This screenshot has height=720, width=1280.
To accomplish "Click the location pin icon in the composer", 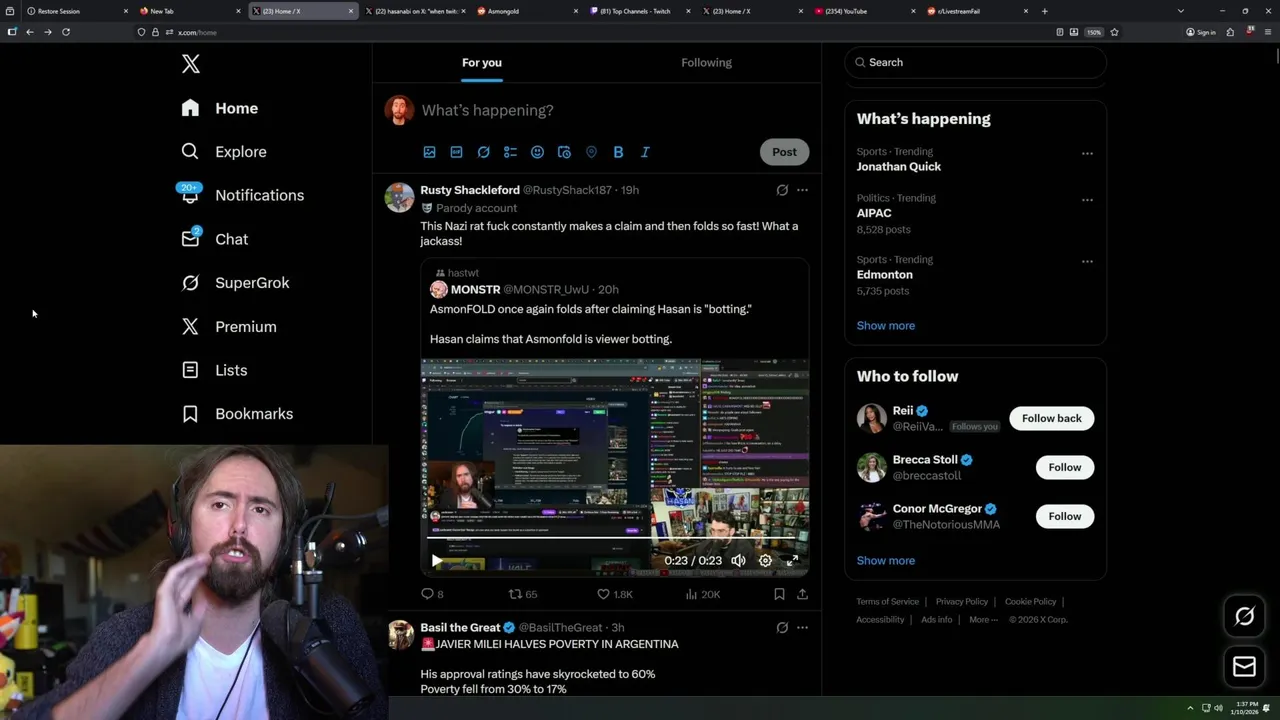I will point(591,152).
